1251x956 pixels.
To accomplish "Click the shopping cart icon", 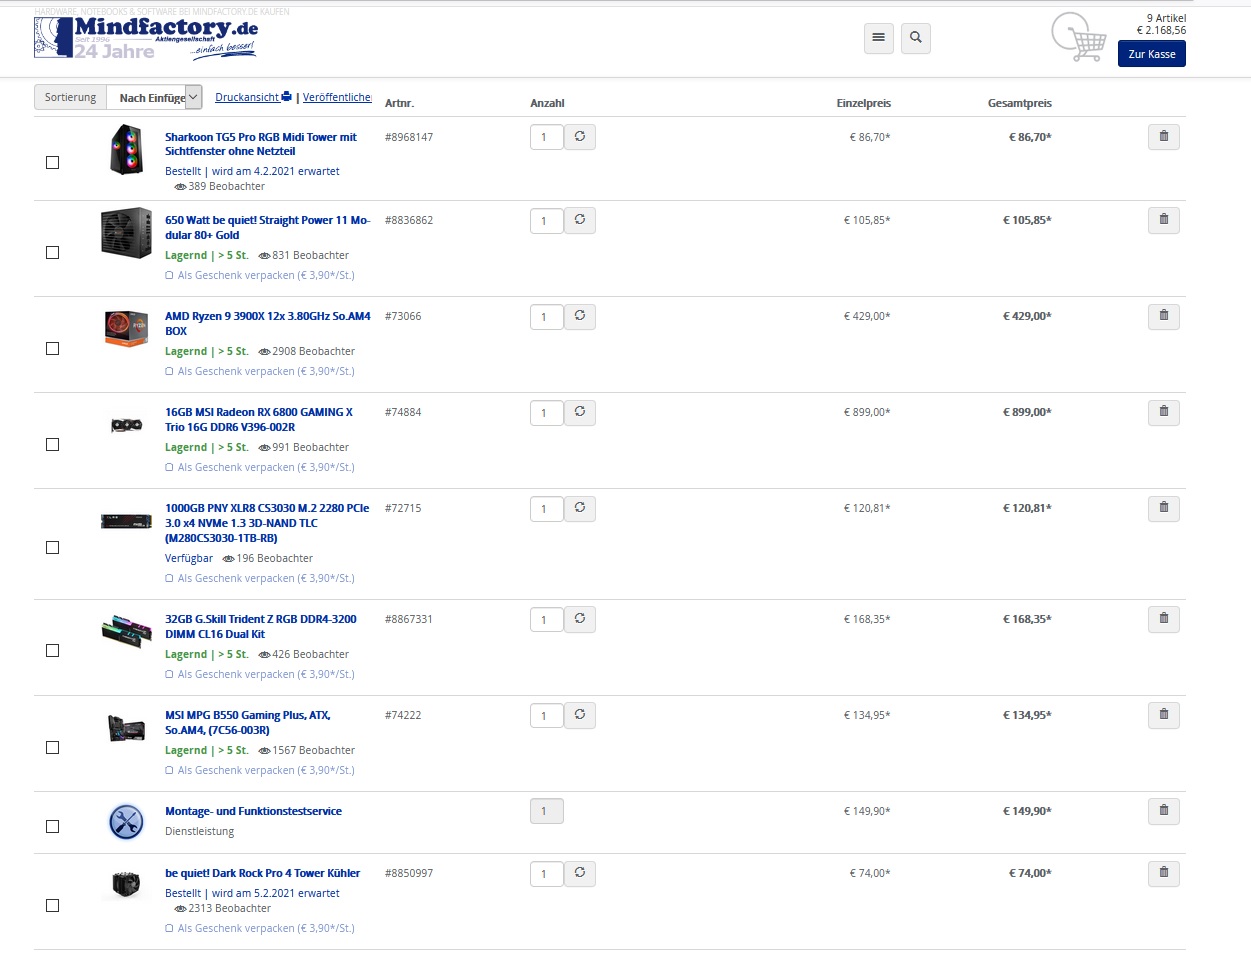I will point(1079,38).
